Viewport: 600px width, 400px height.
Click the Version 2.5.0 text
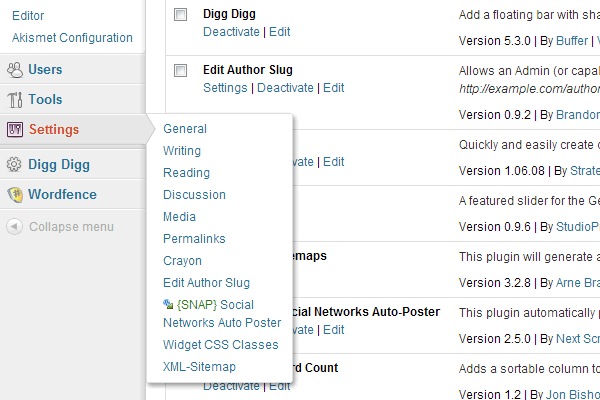494,339
